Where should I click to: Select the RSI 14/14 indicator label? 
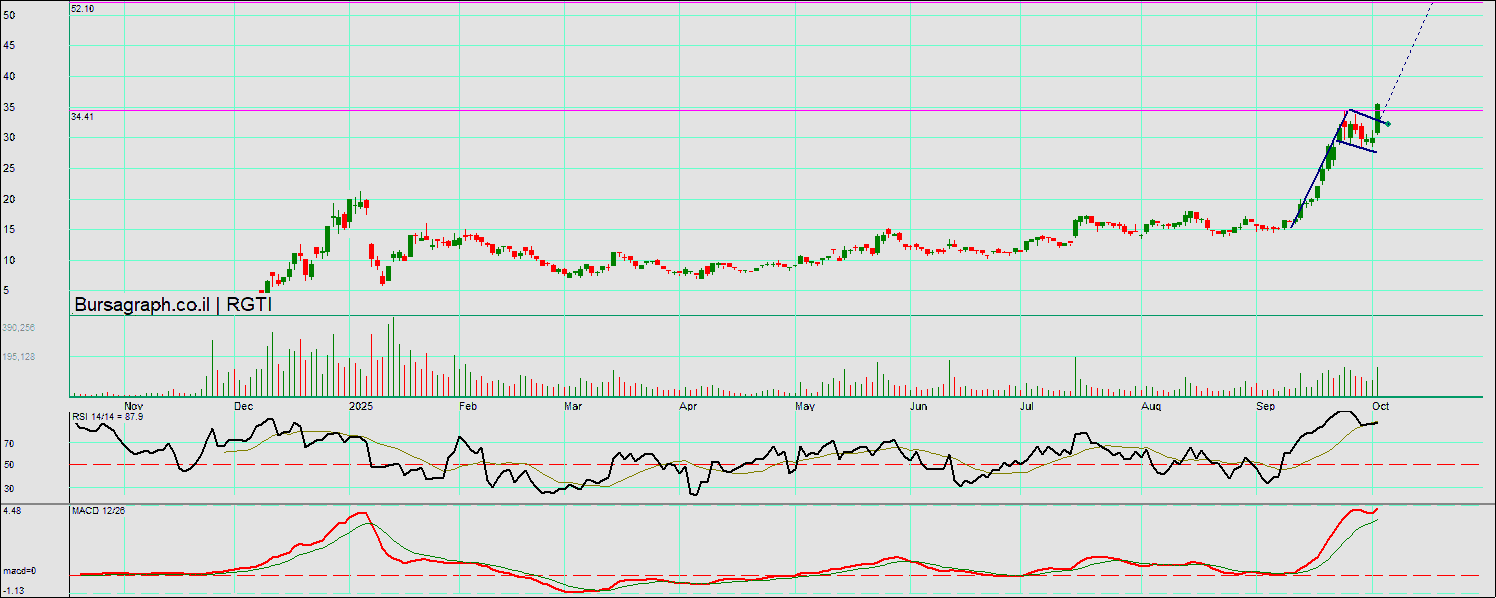[x=108, y=416]
